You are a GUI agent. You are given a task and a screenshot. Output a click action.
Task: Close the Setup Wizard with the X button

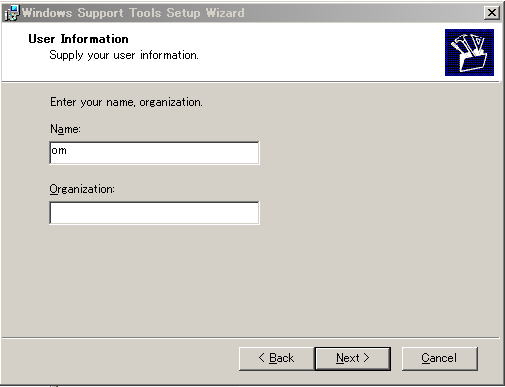point(492,13)
